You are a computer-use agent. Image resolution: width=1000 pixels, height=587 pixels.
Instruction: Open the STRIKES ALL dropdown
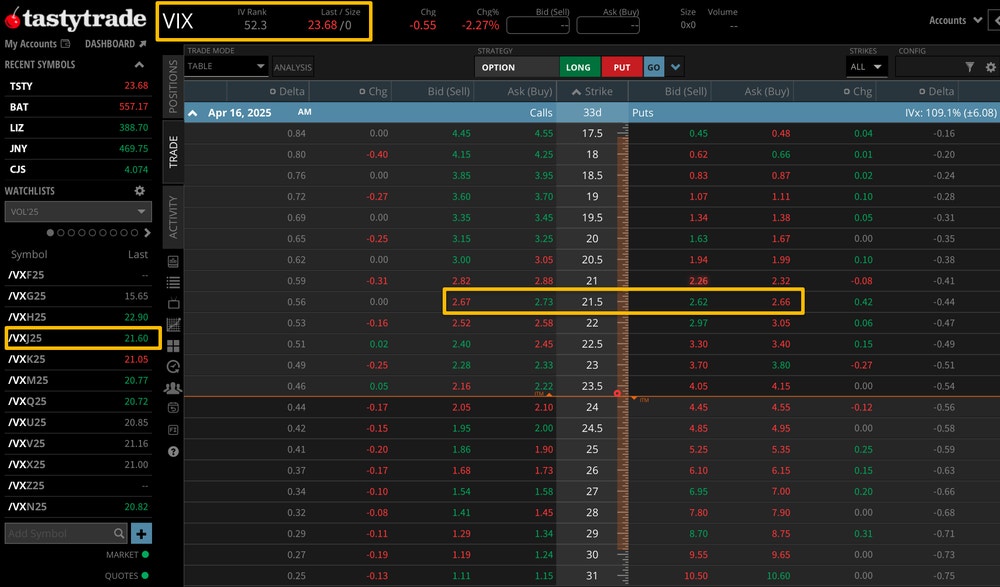(866, 65)
